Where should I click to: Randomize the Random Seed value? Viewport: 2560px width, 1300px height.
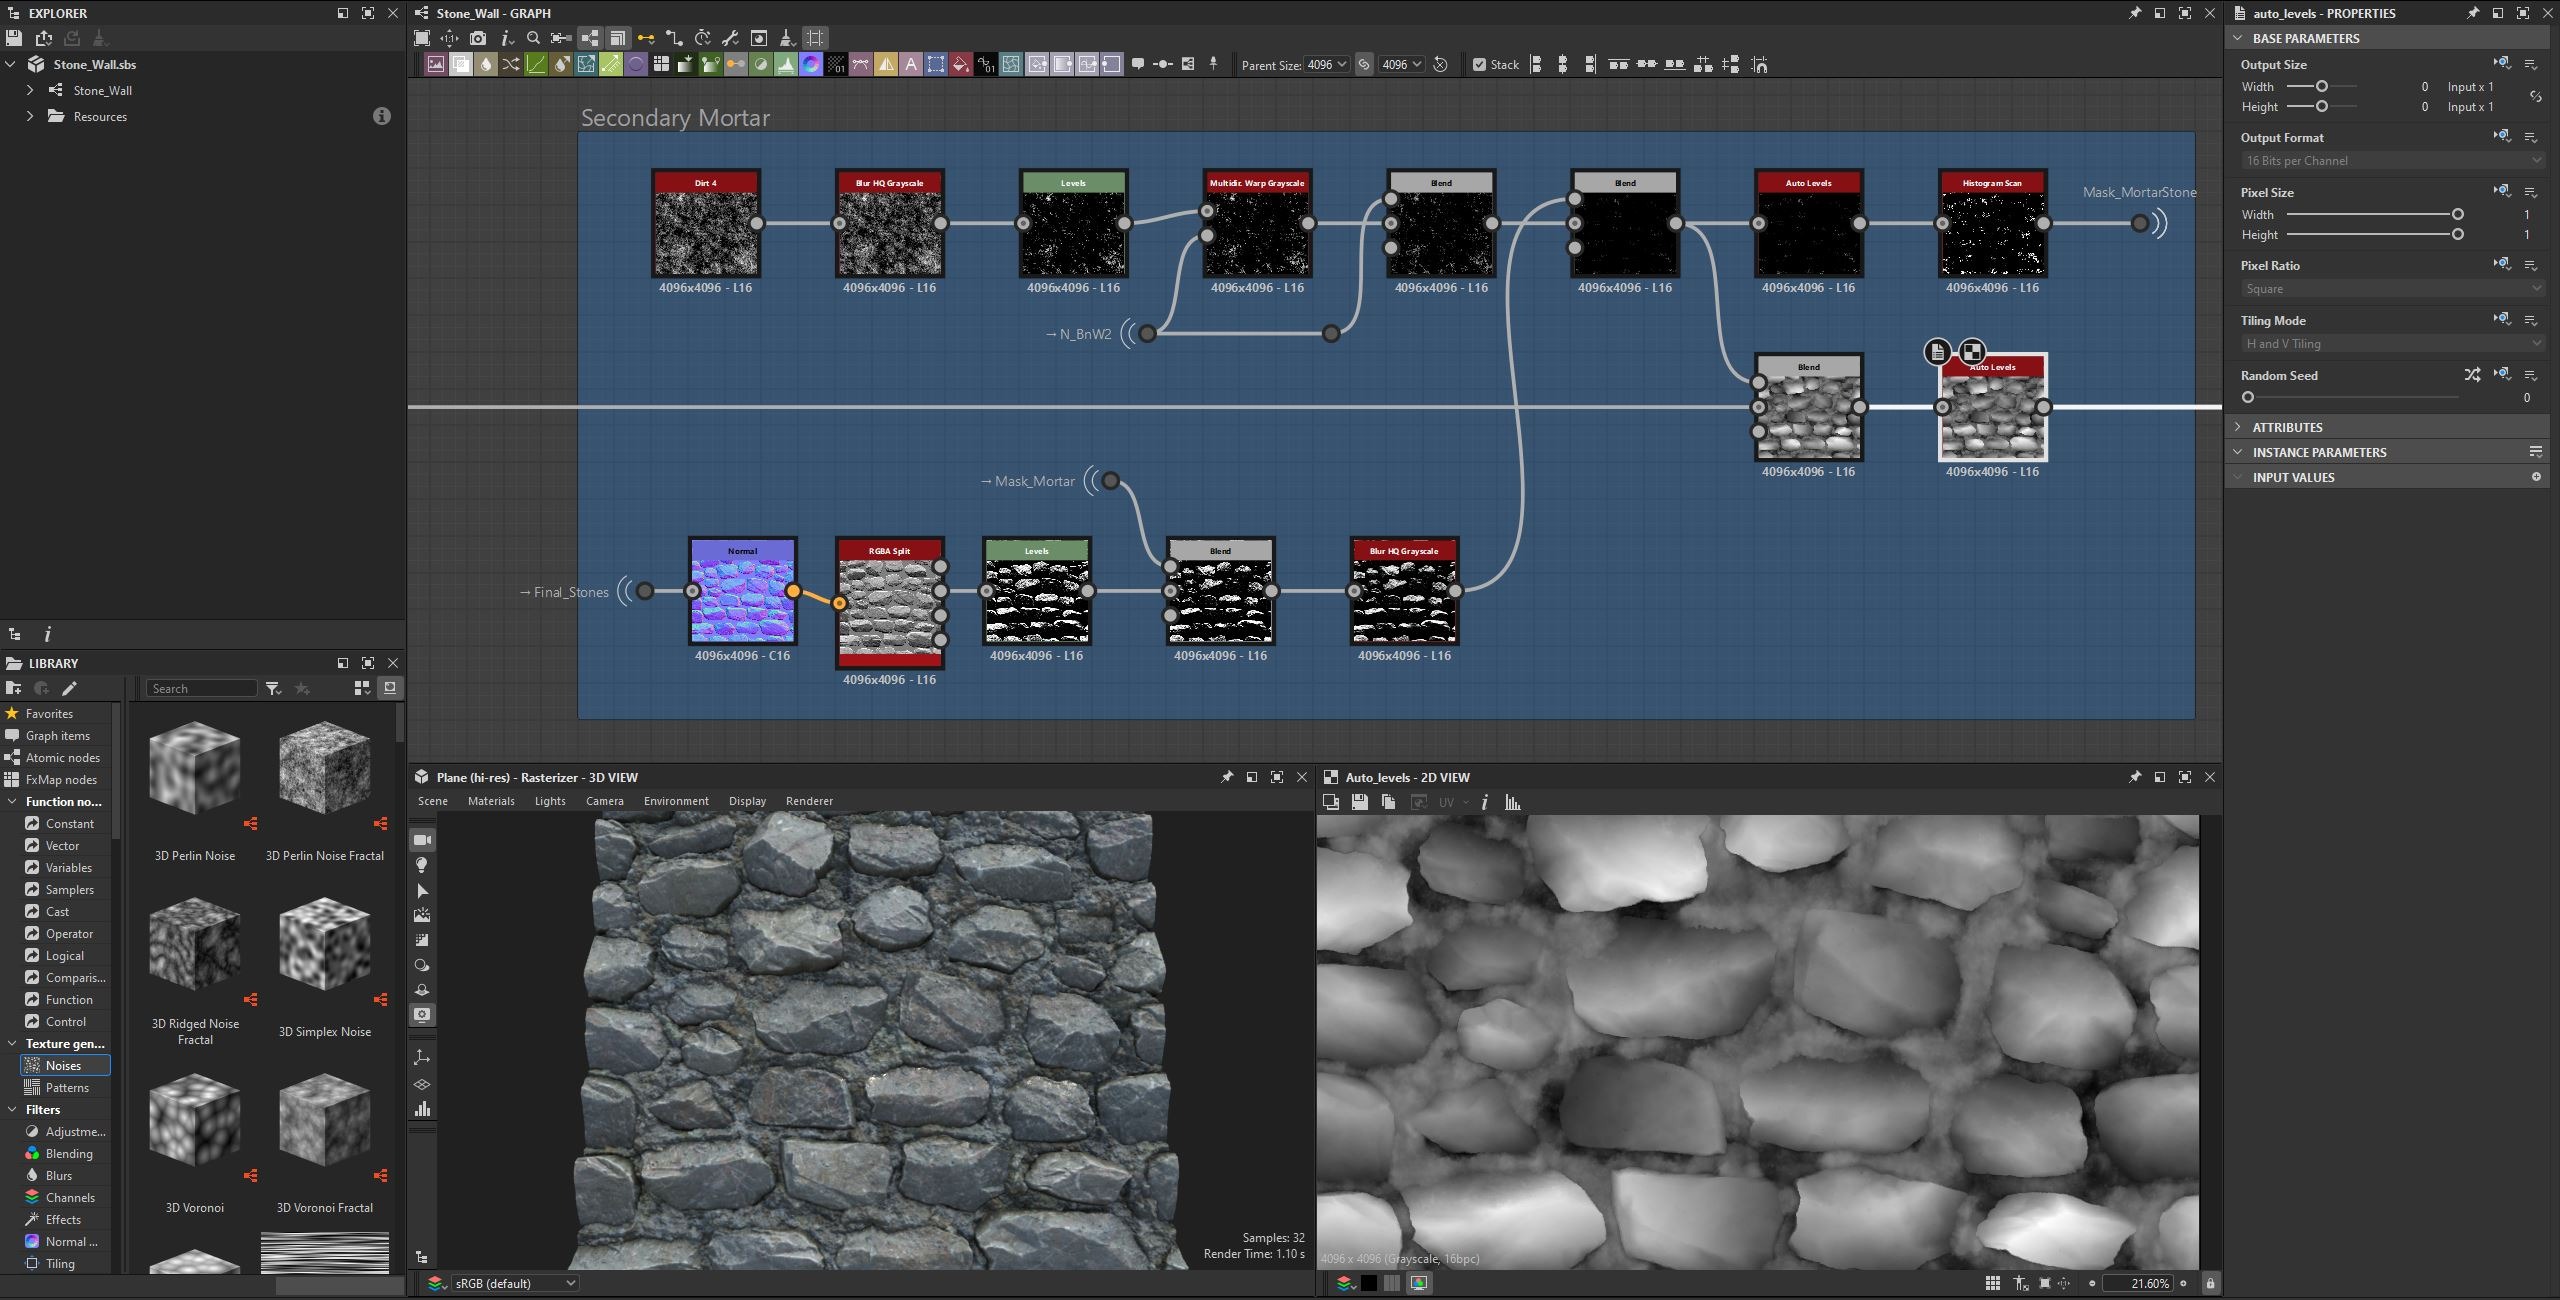(x=2472, y=375)
